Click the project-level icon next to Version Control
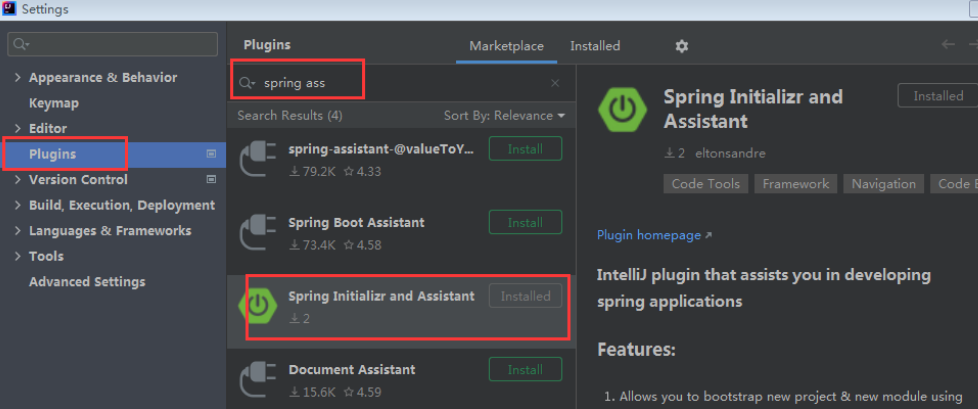 [x=211, y=180]
